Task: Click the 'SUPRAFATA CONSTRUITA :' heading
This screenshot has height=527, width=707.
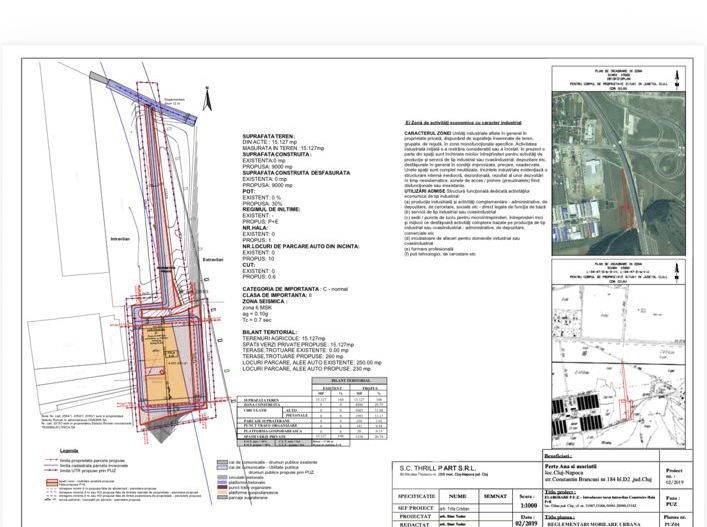Action: pos(277,154)
